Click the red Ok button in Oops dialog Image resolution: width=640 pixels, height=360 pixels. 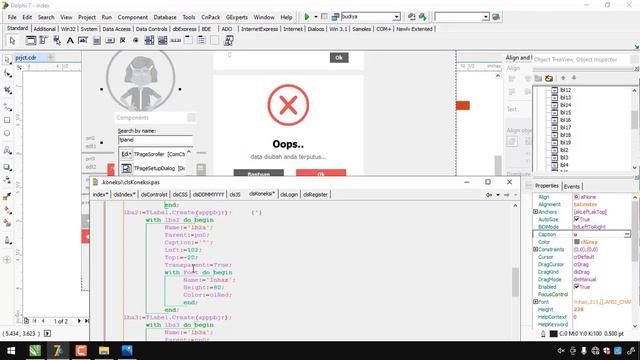tap(321, 173)
